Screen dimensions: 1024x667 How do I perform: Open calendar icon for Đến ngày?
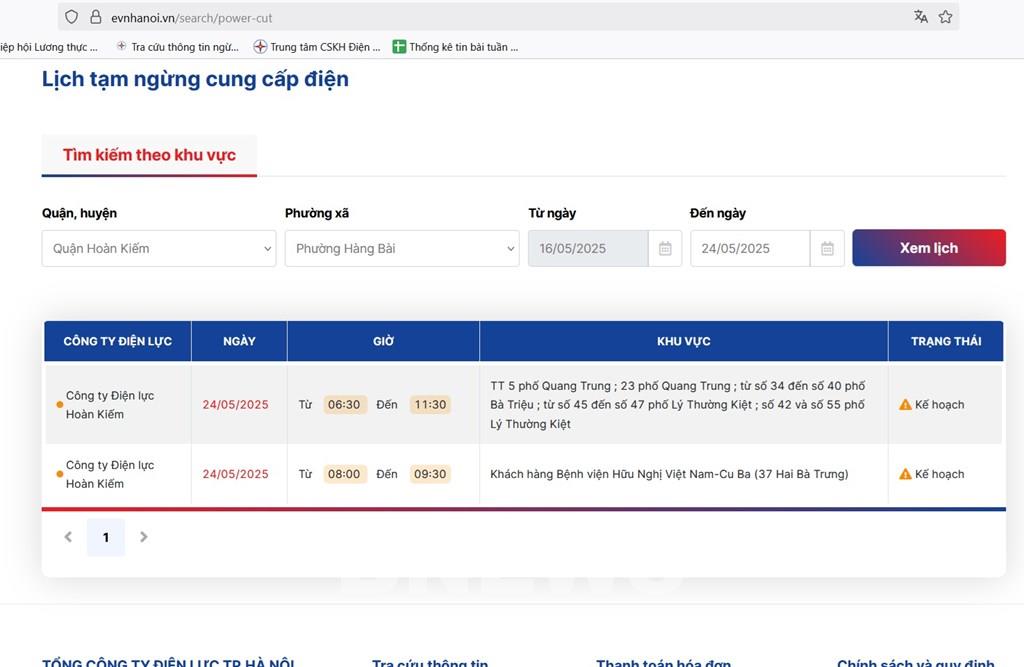click(x=827, y=249)
